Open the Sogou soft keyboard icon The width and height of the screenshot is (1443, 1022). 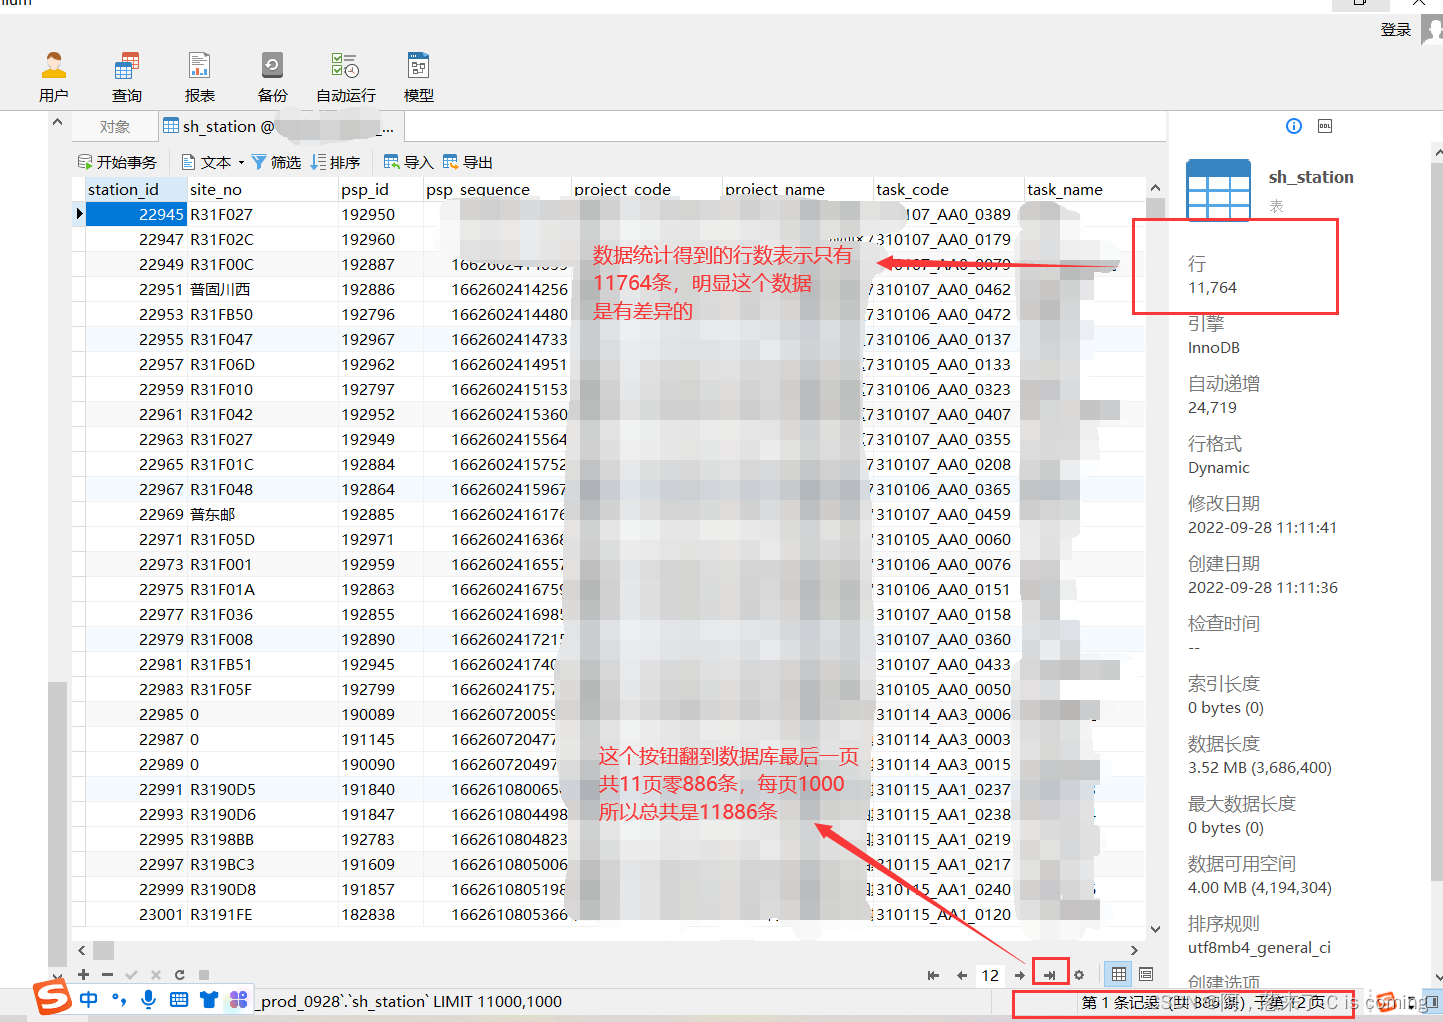click(x=179, y=999)
